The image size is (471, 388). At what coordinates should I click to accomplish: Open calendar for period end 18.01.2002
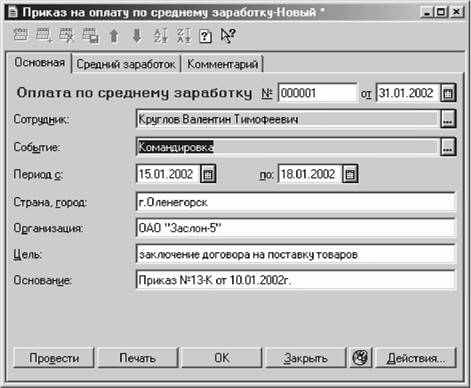350,174
